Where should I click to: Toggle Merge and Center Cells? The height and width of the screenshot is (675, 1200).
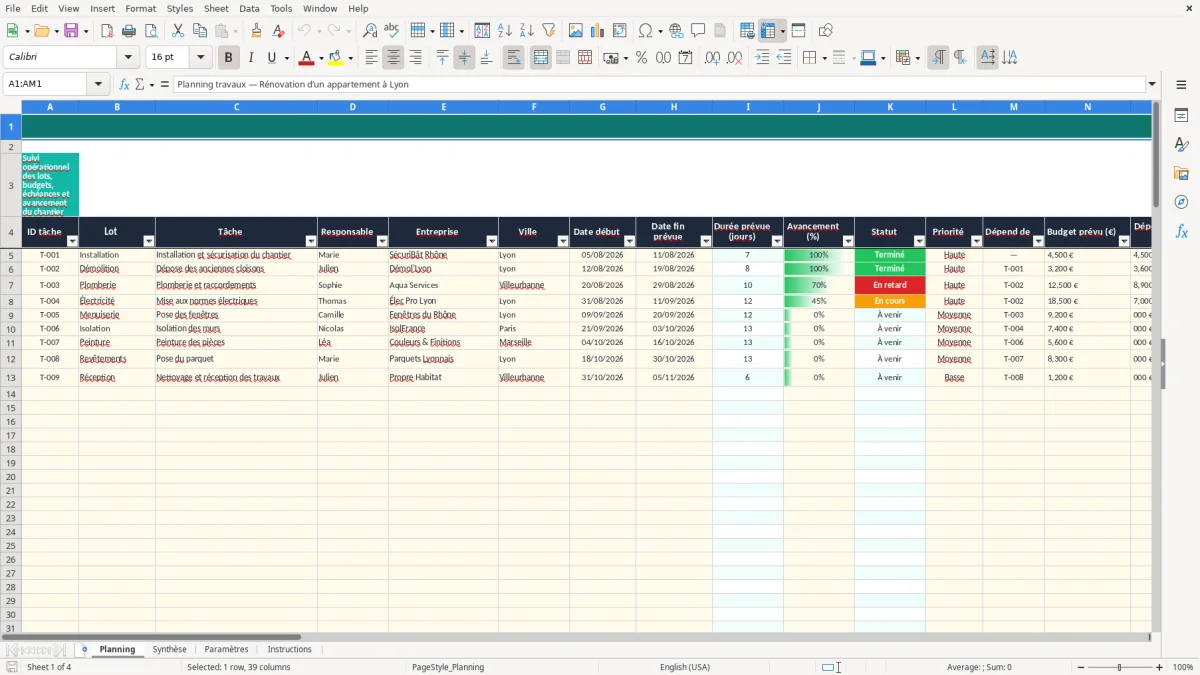(540, 58)
